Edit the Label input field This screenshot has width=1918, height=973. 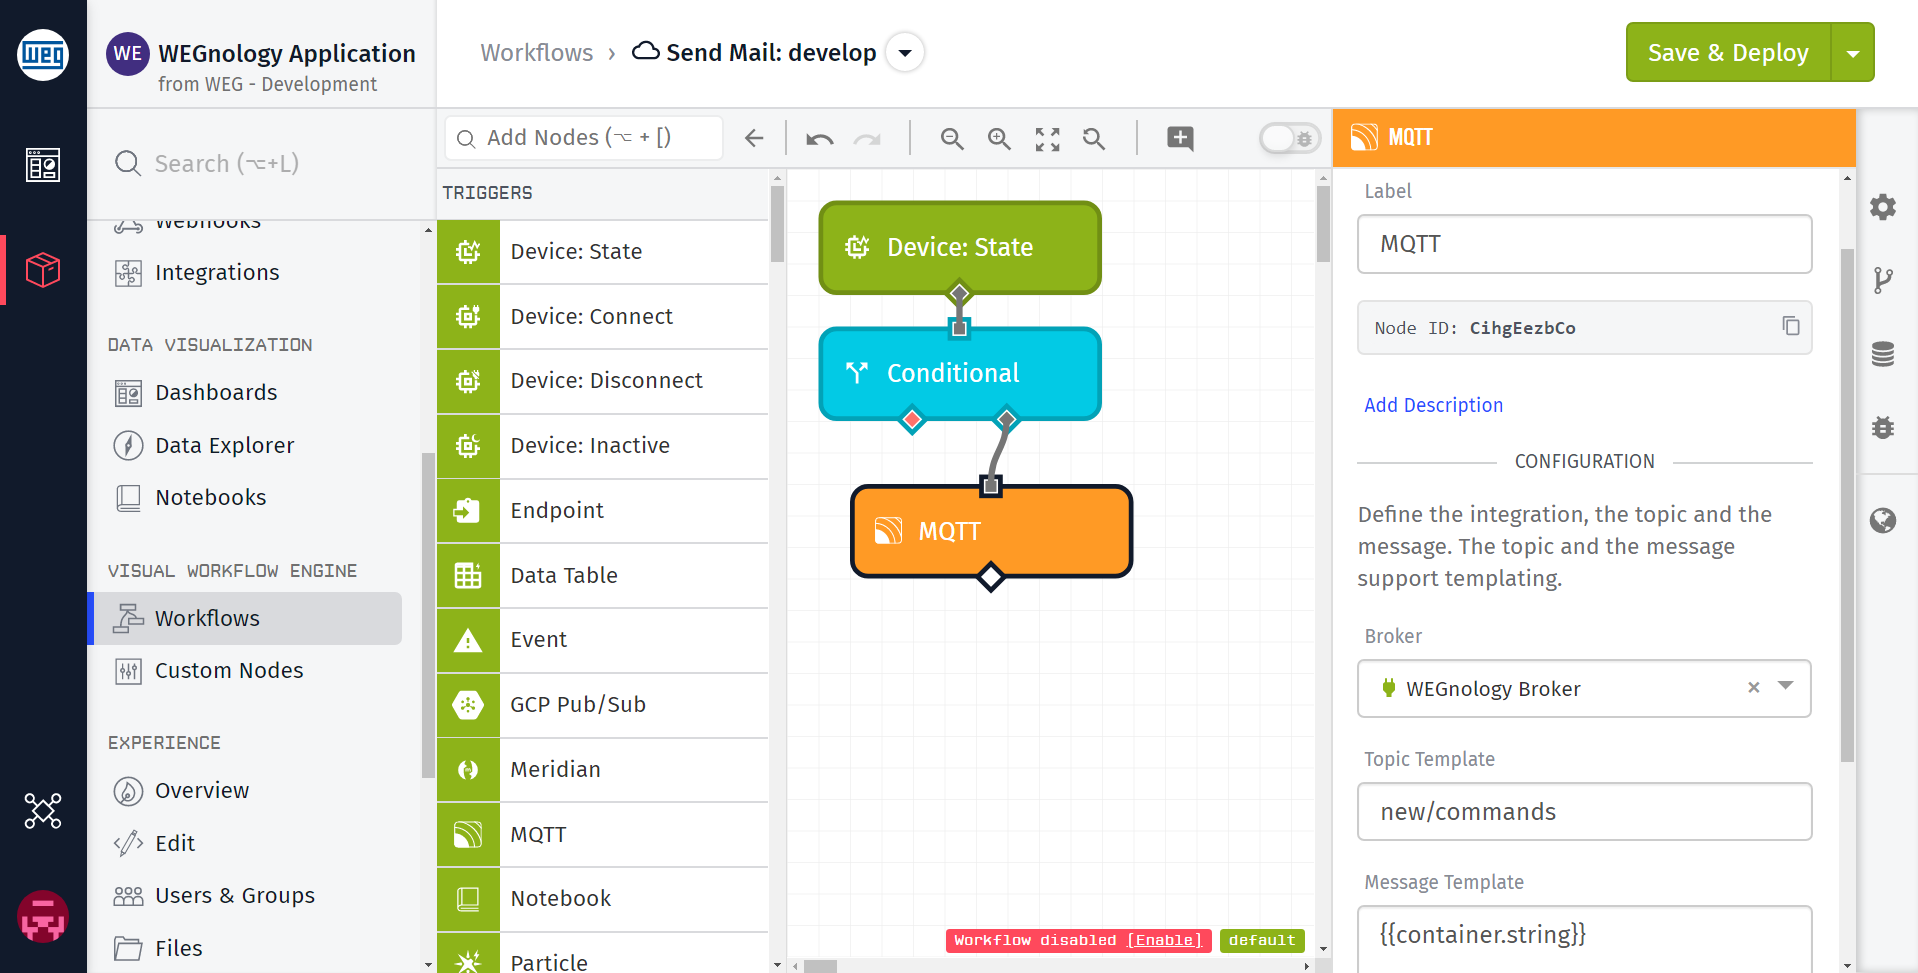pos(1584,244)
